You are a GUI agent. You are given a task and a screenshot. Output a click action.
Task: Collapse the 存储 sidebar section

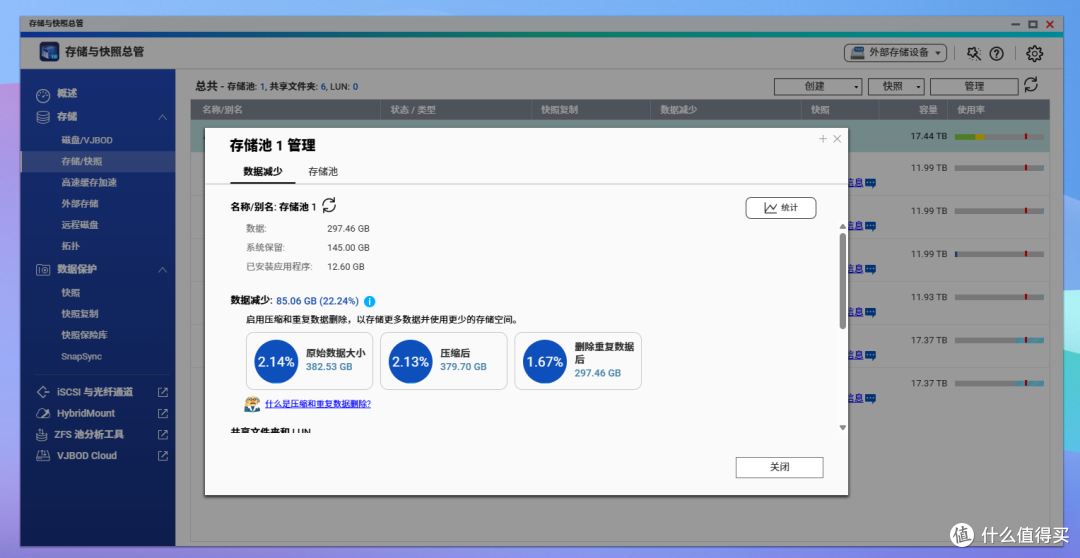163,117
